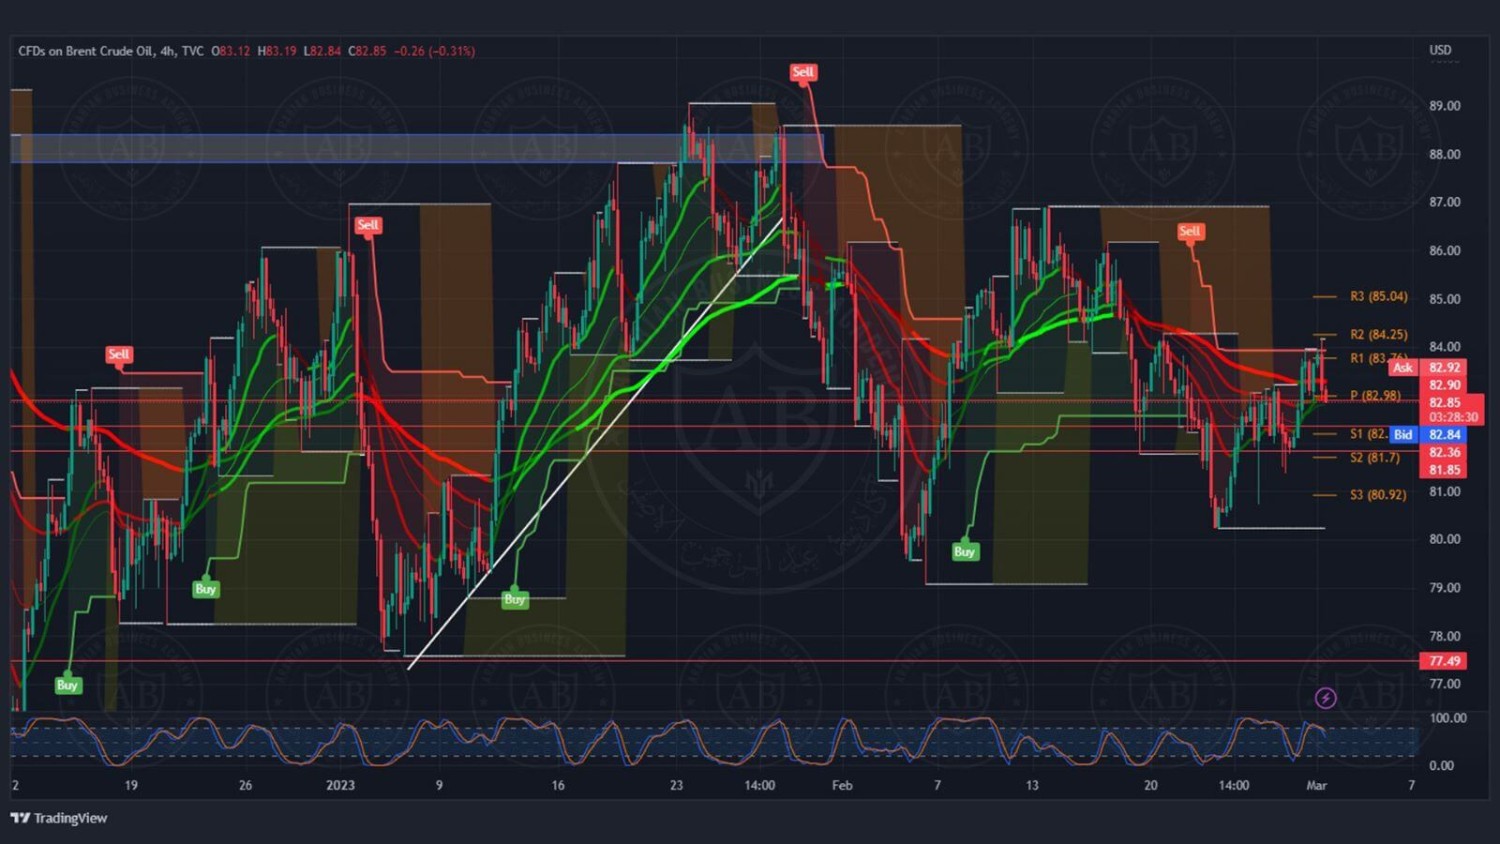Click the Mar label on the time axis

point(1316,785)
